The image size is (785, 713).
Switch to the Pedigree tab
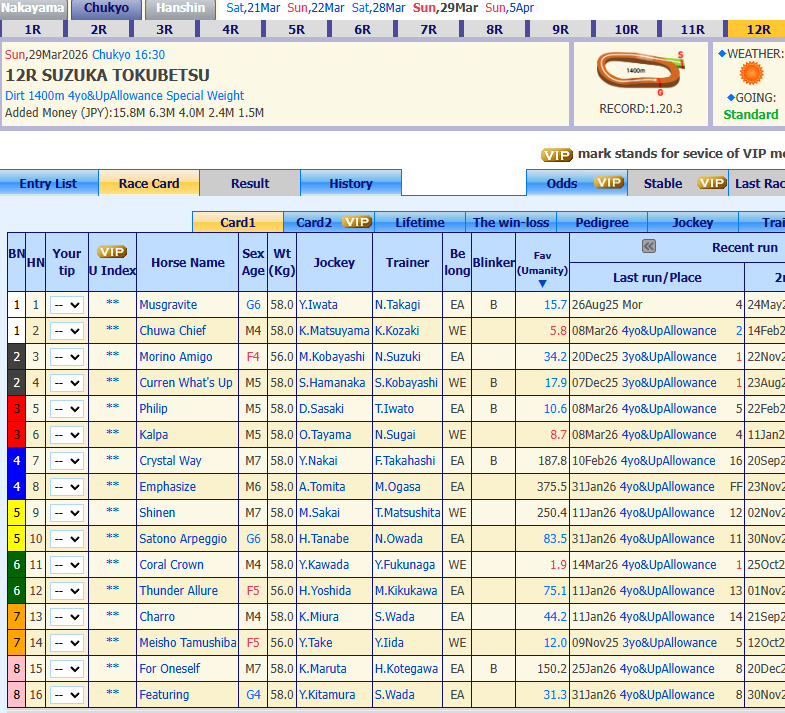(602, 222)
